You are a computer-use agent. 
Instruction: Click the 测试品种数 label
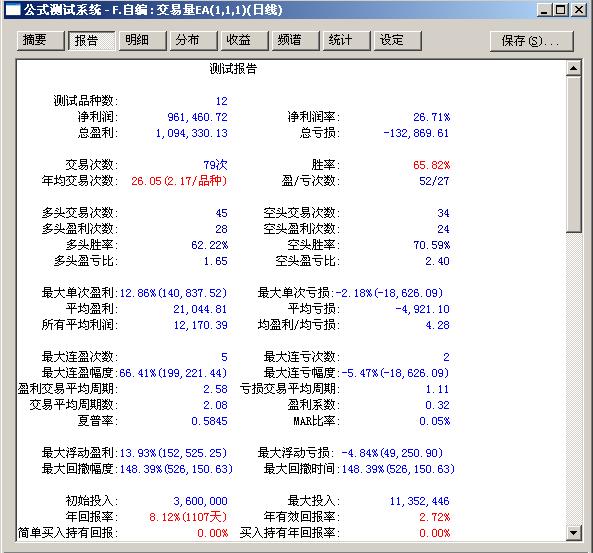[x=85, y=101]
